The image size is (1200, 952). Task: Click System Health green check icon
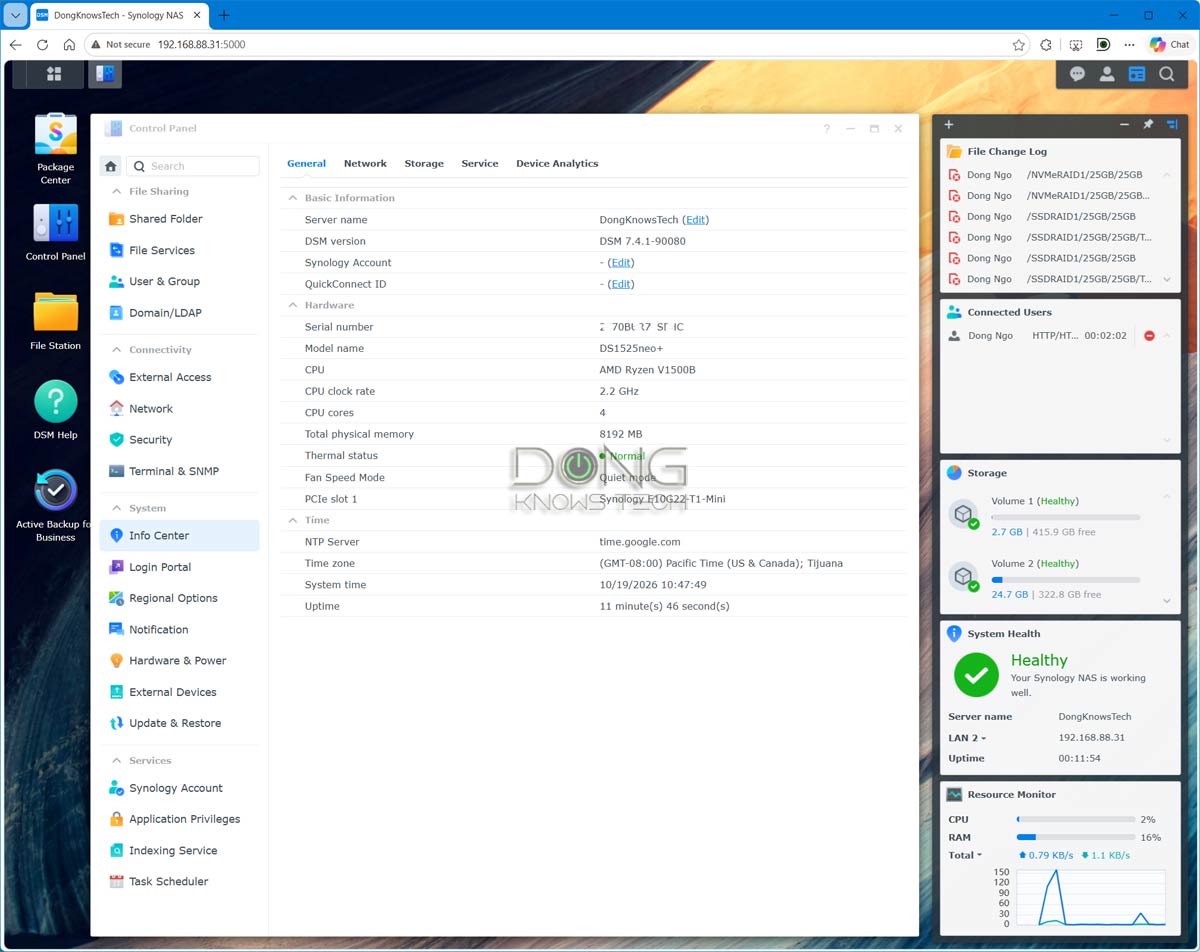click(x=976, y=676)
